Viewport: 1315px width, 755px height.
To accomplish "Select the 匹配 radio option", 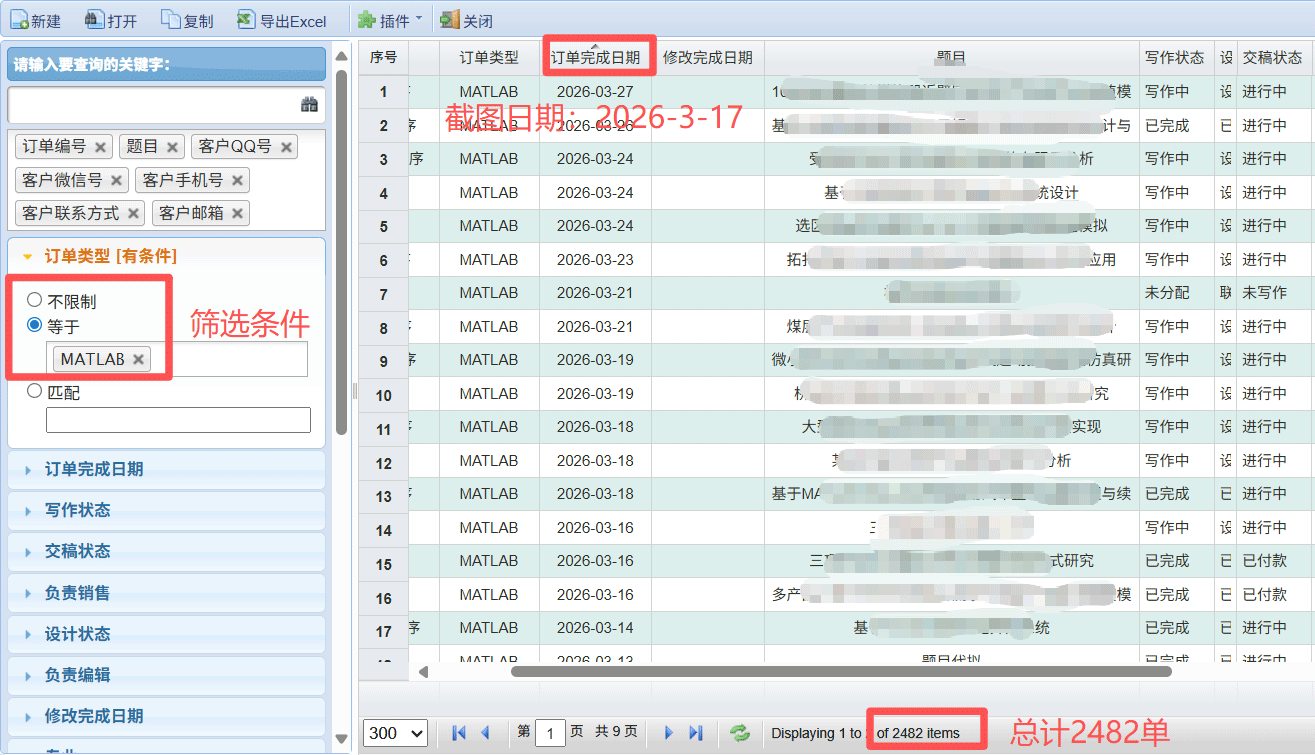I will coord(35,392).
